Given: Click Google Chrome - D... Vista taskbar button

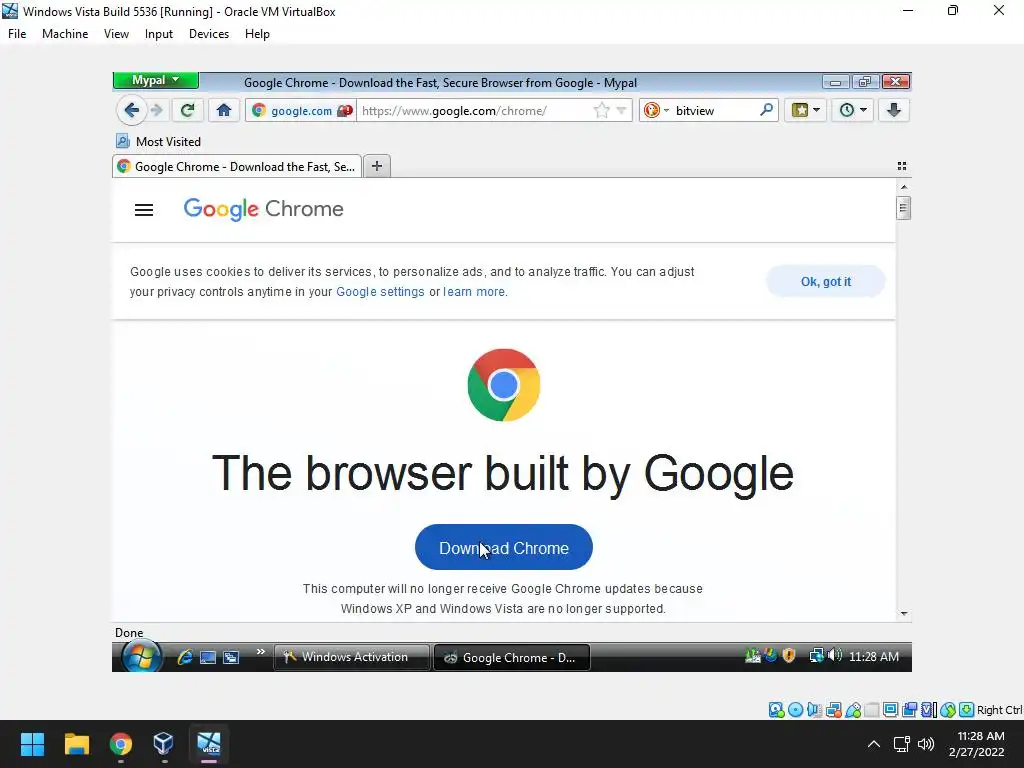Looking at the screenshot, I should tap(512, 658).
